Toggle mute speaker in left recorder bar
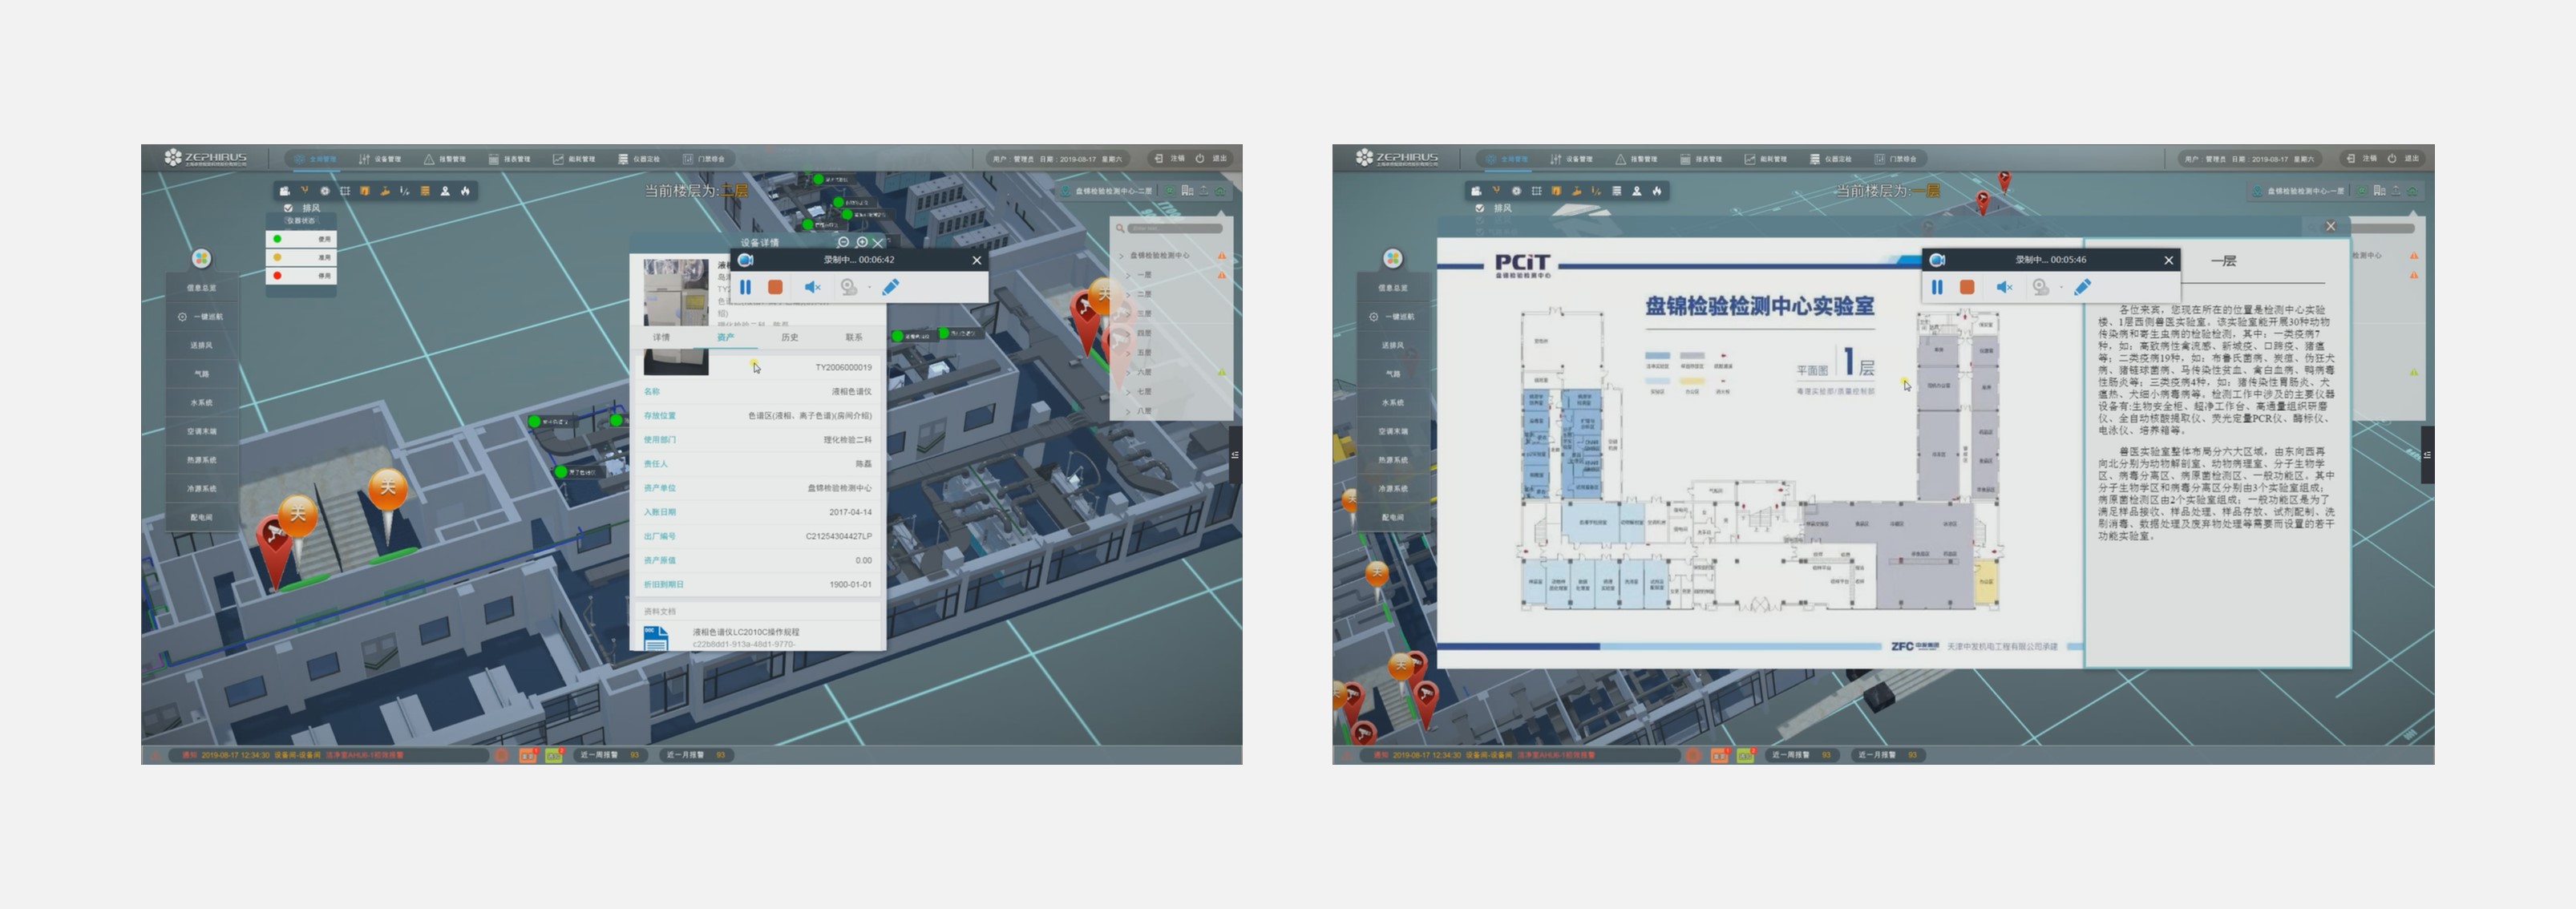2576x909 pixels. [812, 287]
